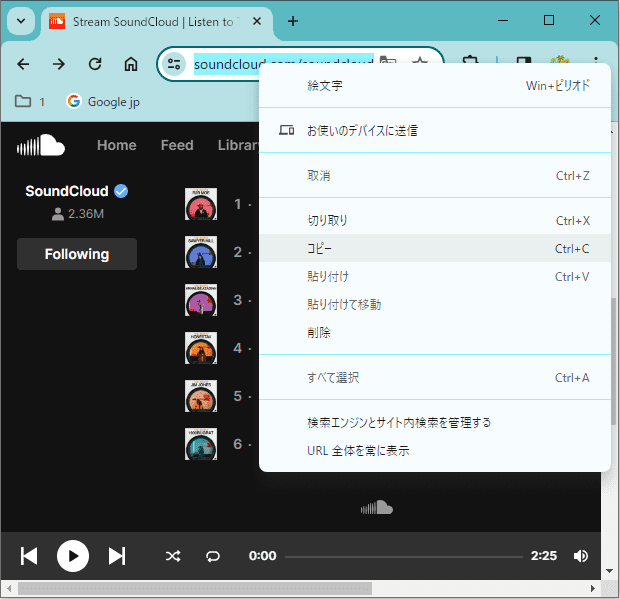Open 検索エンジンとサイト内検索を管理する
The image size is (620, 599).
(435, 423)
